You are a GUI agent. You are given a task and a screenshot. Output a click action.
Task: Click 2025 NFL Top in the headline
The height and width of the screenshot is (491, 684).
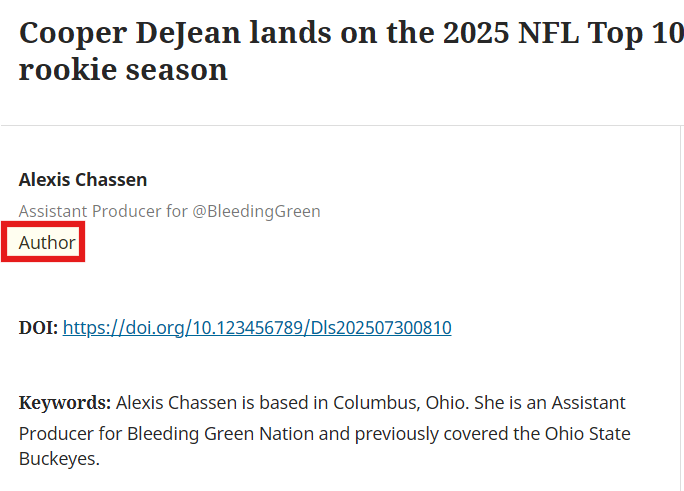(x=543, y=33)
